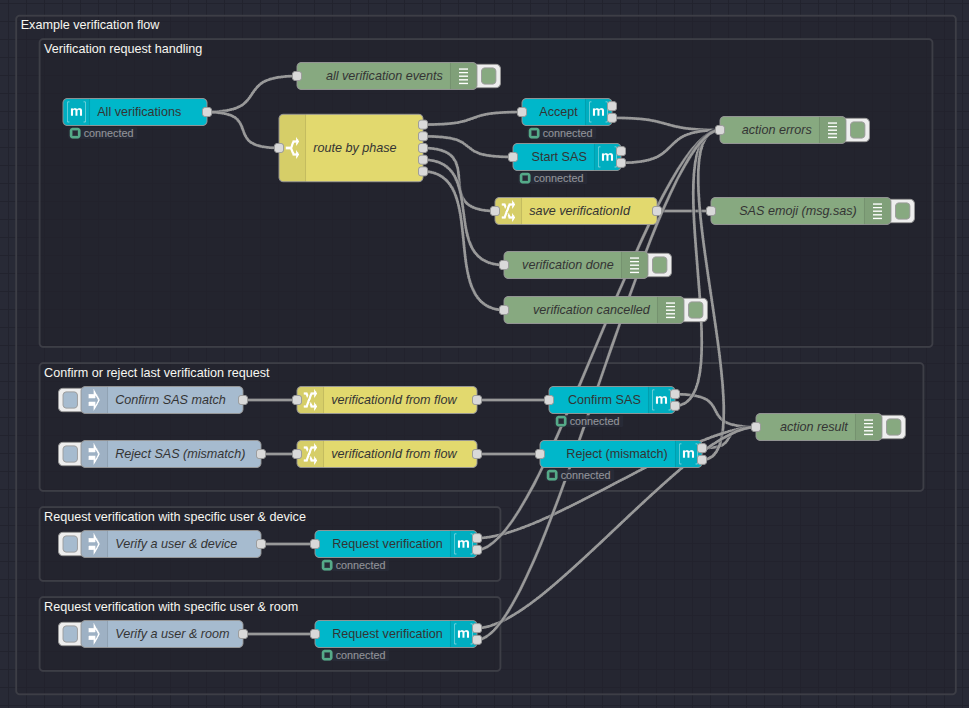
Task: Click the Example verification flow group label
Action: 90,25
